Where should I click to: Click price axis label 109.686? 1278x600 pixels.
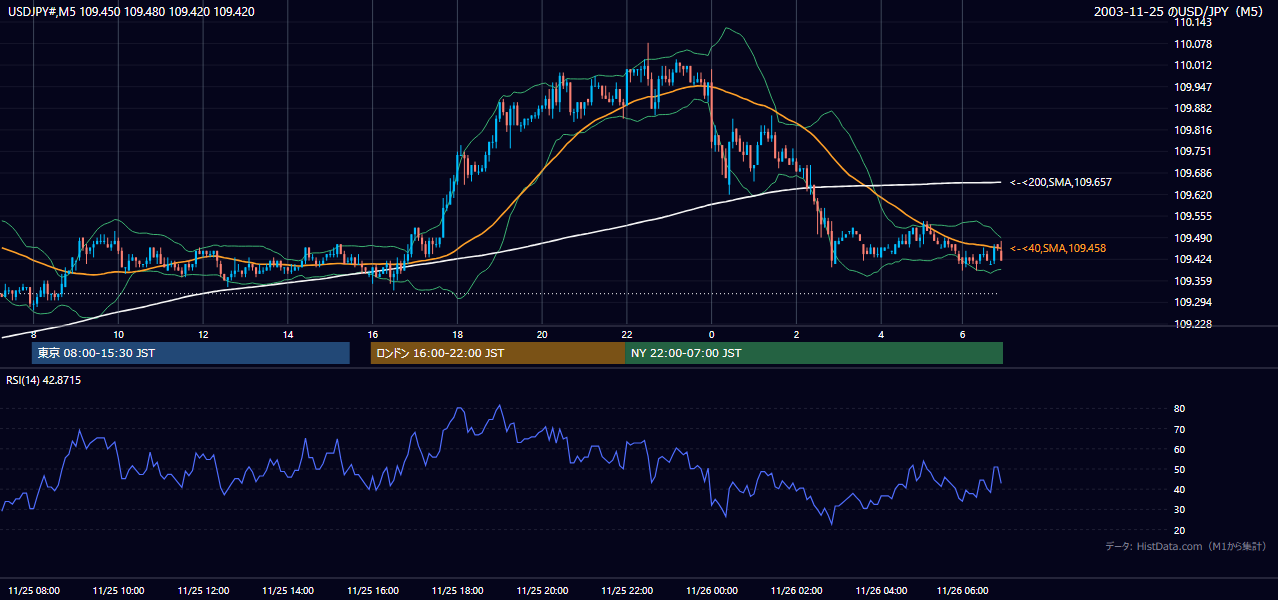[1192, 173]
